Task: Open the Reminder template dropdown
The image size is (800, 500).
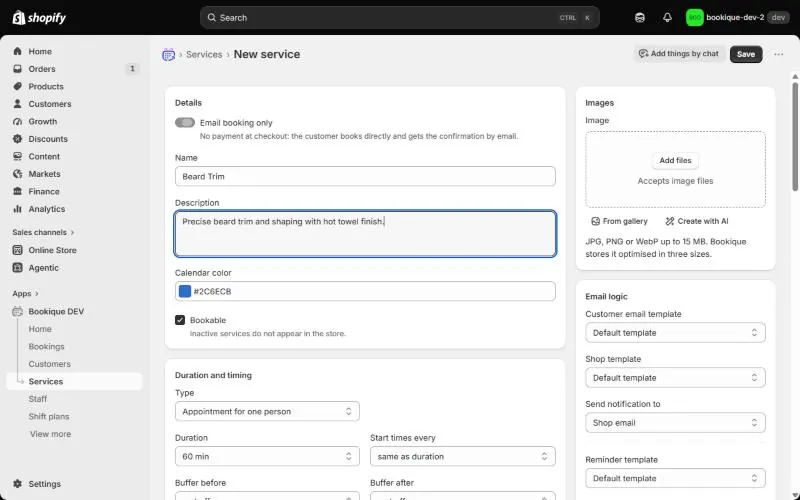Action: tap(675, 478)
